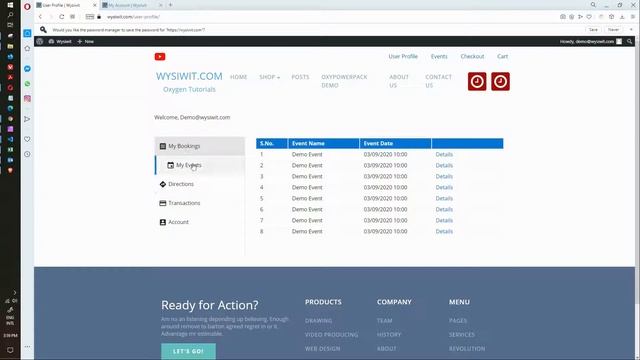Open the flow send icon in sidebar
The width and height of the screenshot is (640, 360).
(27, 119)
